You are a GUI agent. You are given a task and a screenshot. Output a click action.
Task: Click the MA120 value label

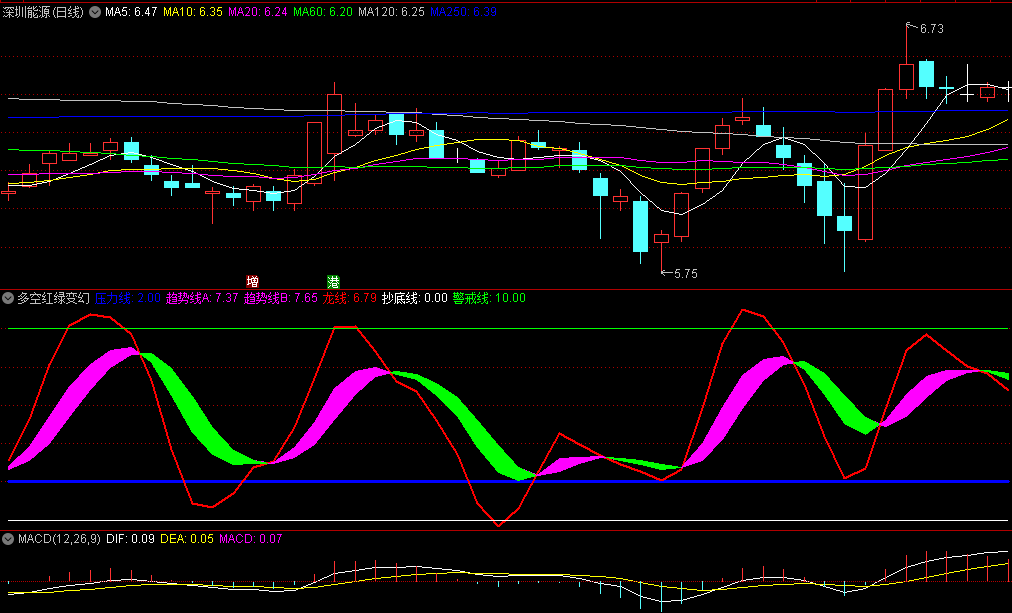click(392, 12)
